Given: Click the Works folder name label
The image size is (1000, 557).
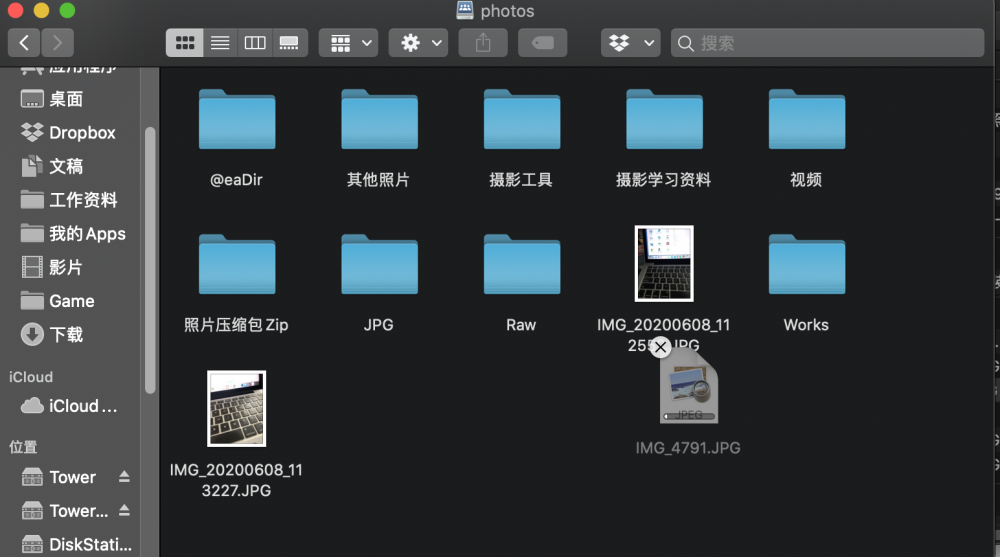Looking at the screenshot, I should pos(806,325).
